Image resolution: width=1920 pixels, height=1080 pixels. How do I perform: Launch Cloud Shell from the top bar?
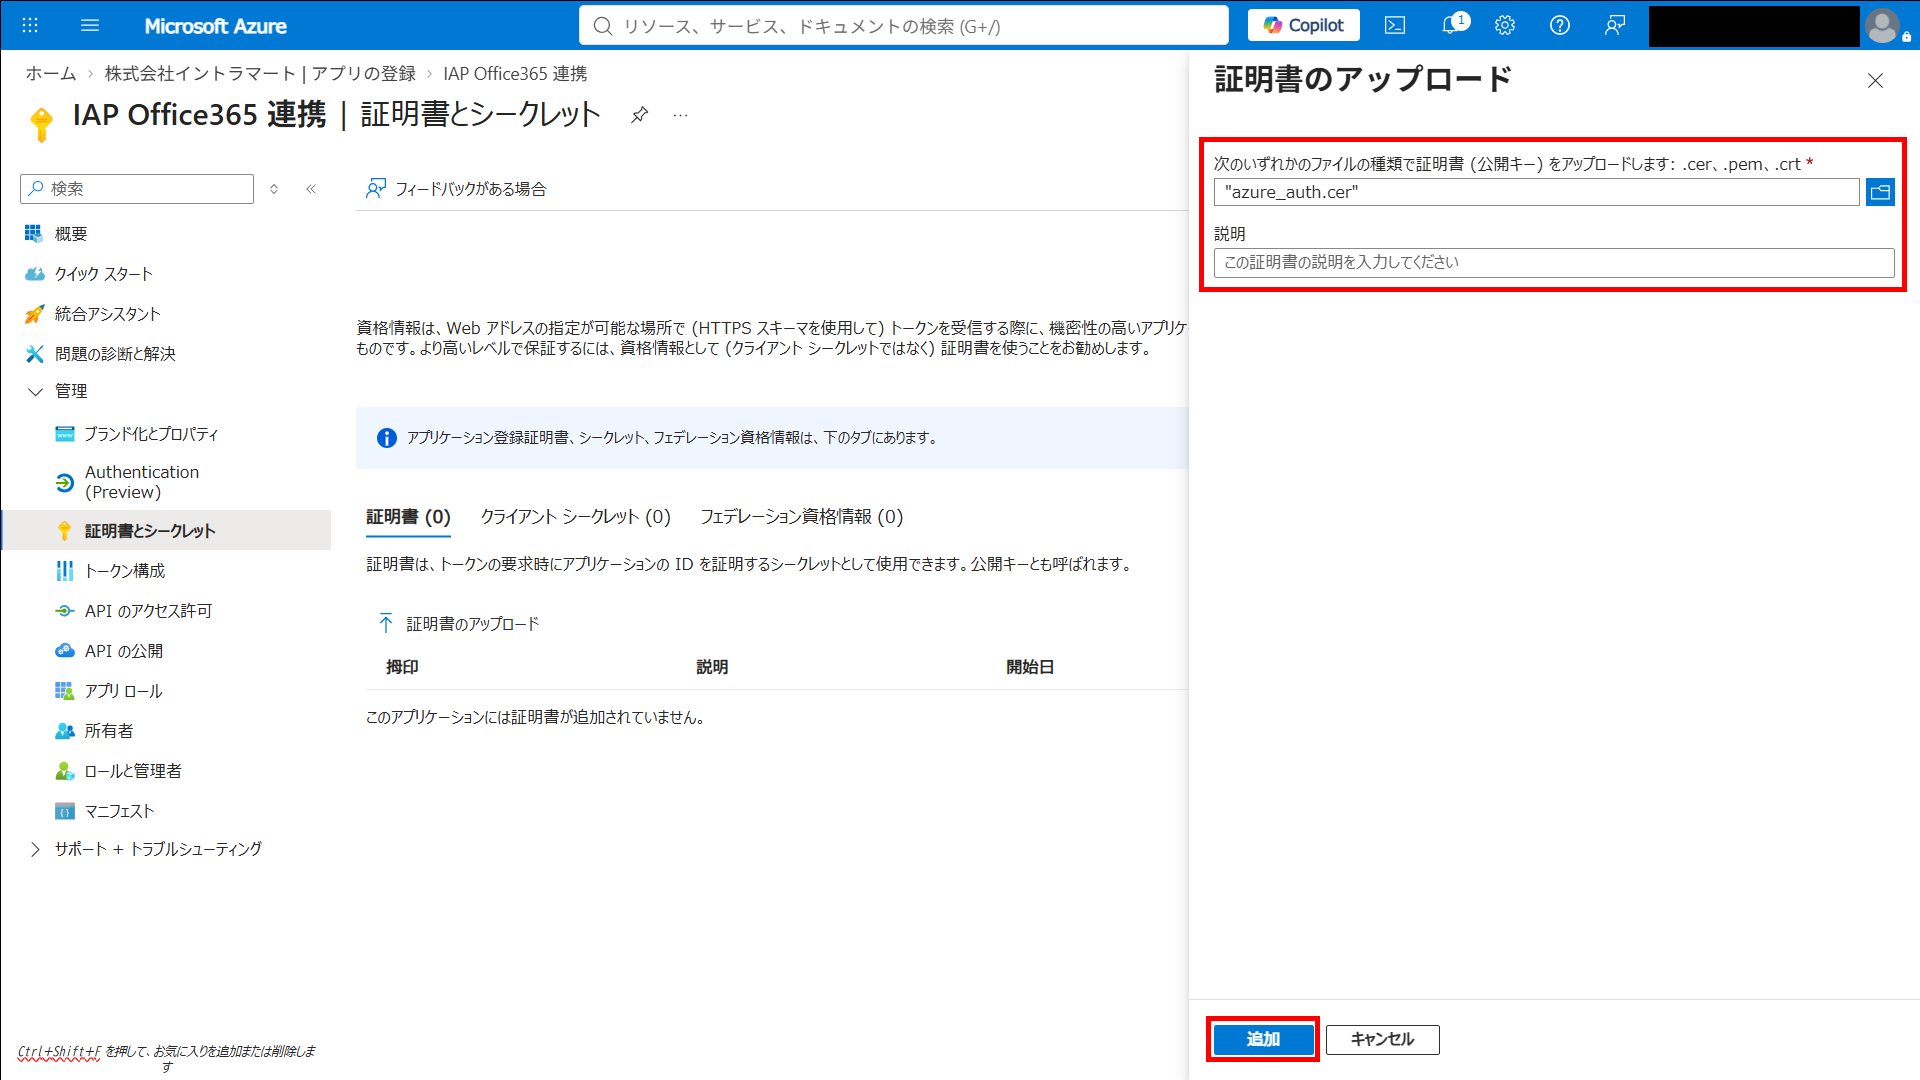coord(1395,25)
